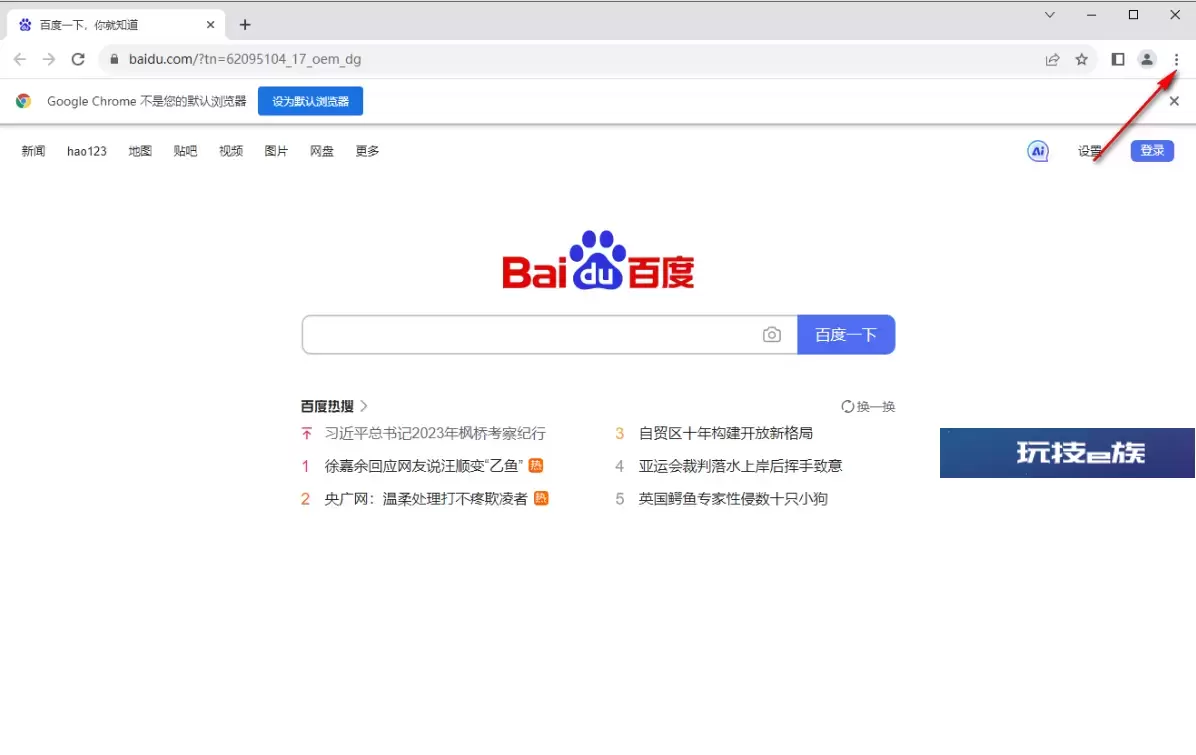
Task: Open a new tab with the plus button
Action: (245, 25)
